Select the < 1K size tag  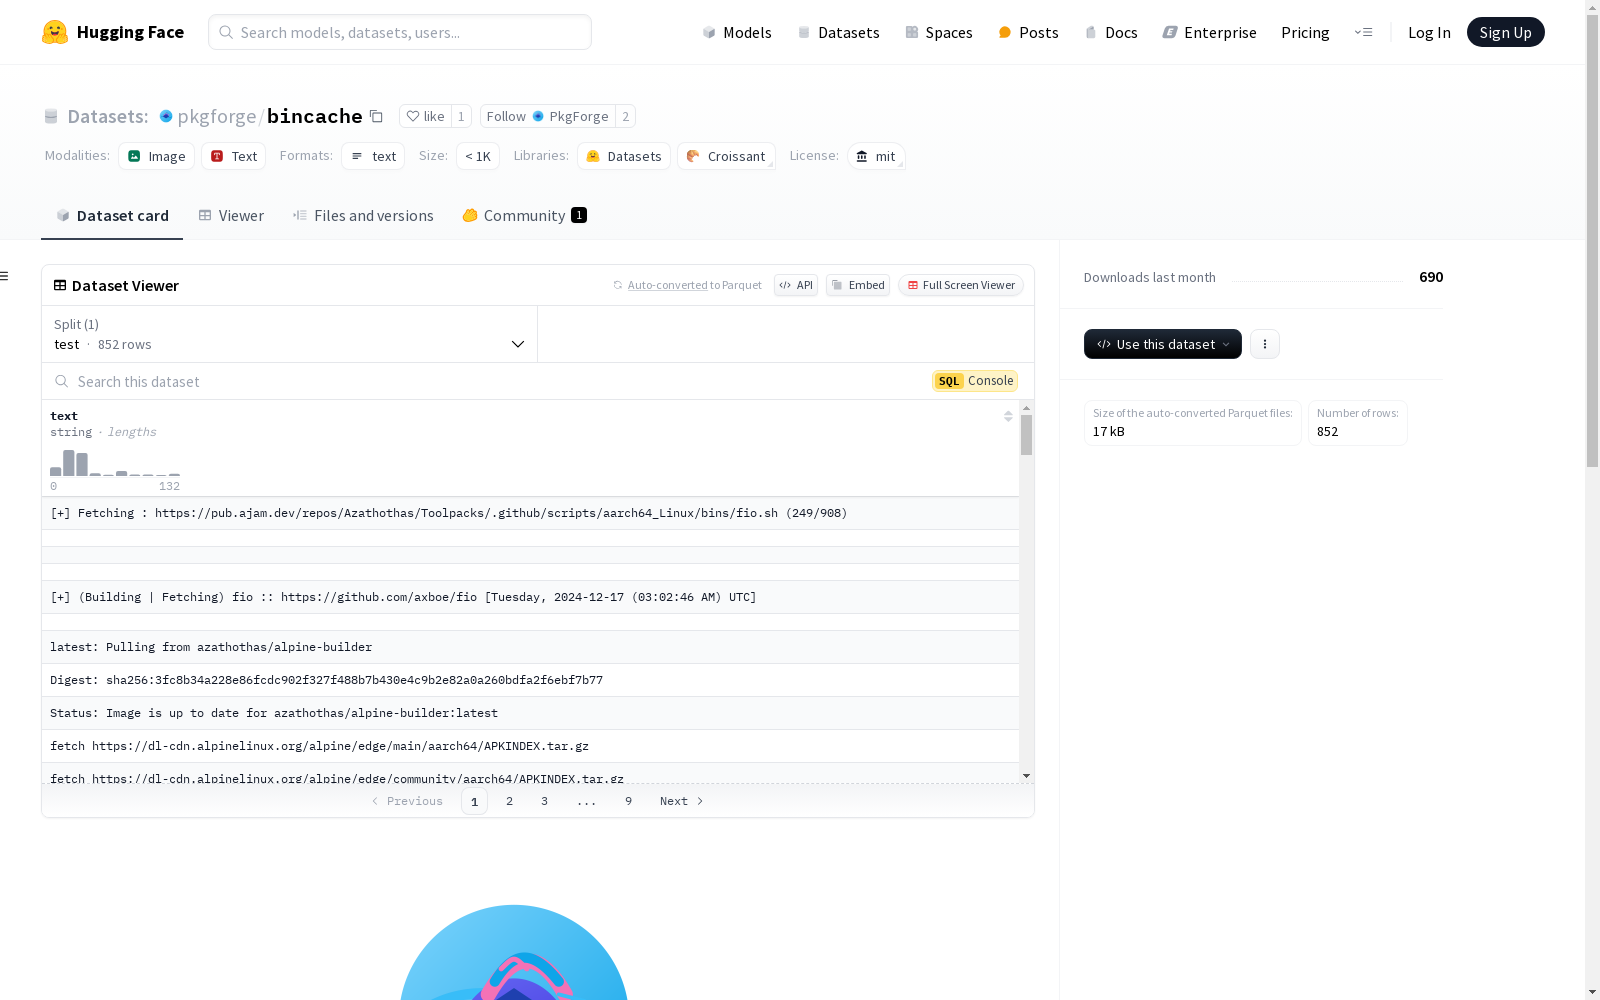[x=478, y=156]
